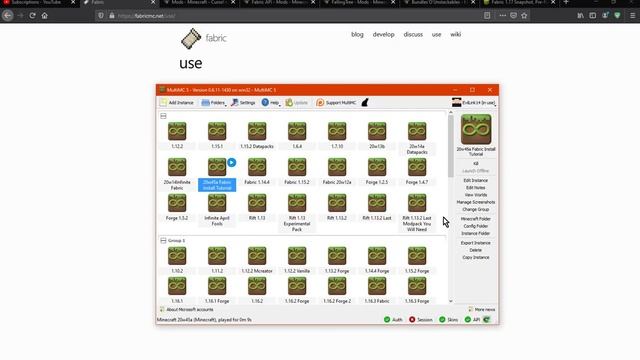The width and height of the screenshot is (640, 360).
Task: Open Instance Folder from side panel
Action: pyautogui.click(x=476, y=233)
